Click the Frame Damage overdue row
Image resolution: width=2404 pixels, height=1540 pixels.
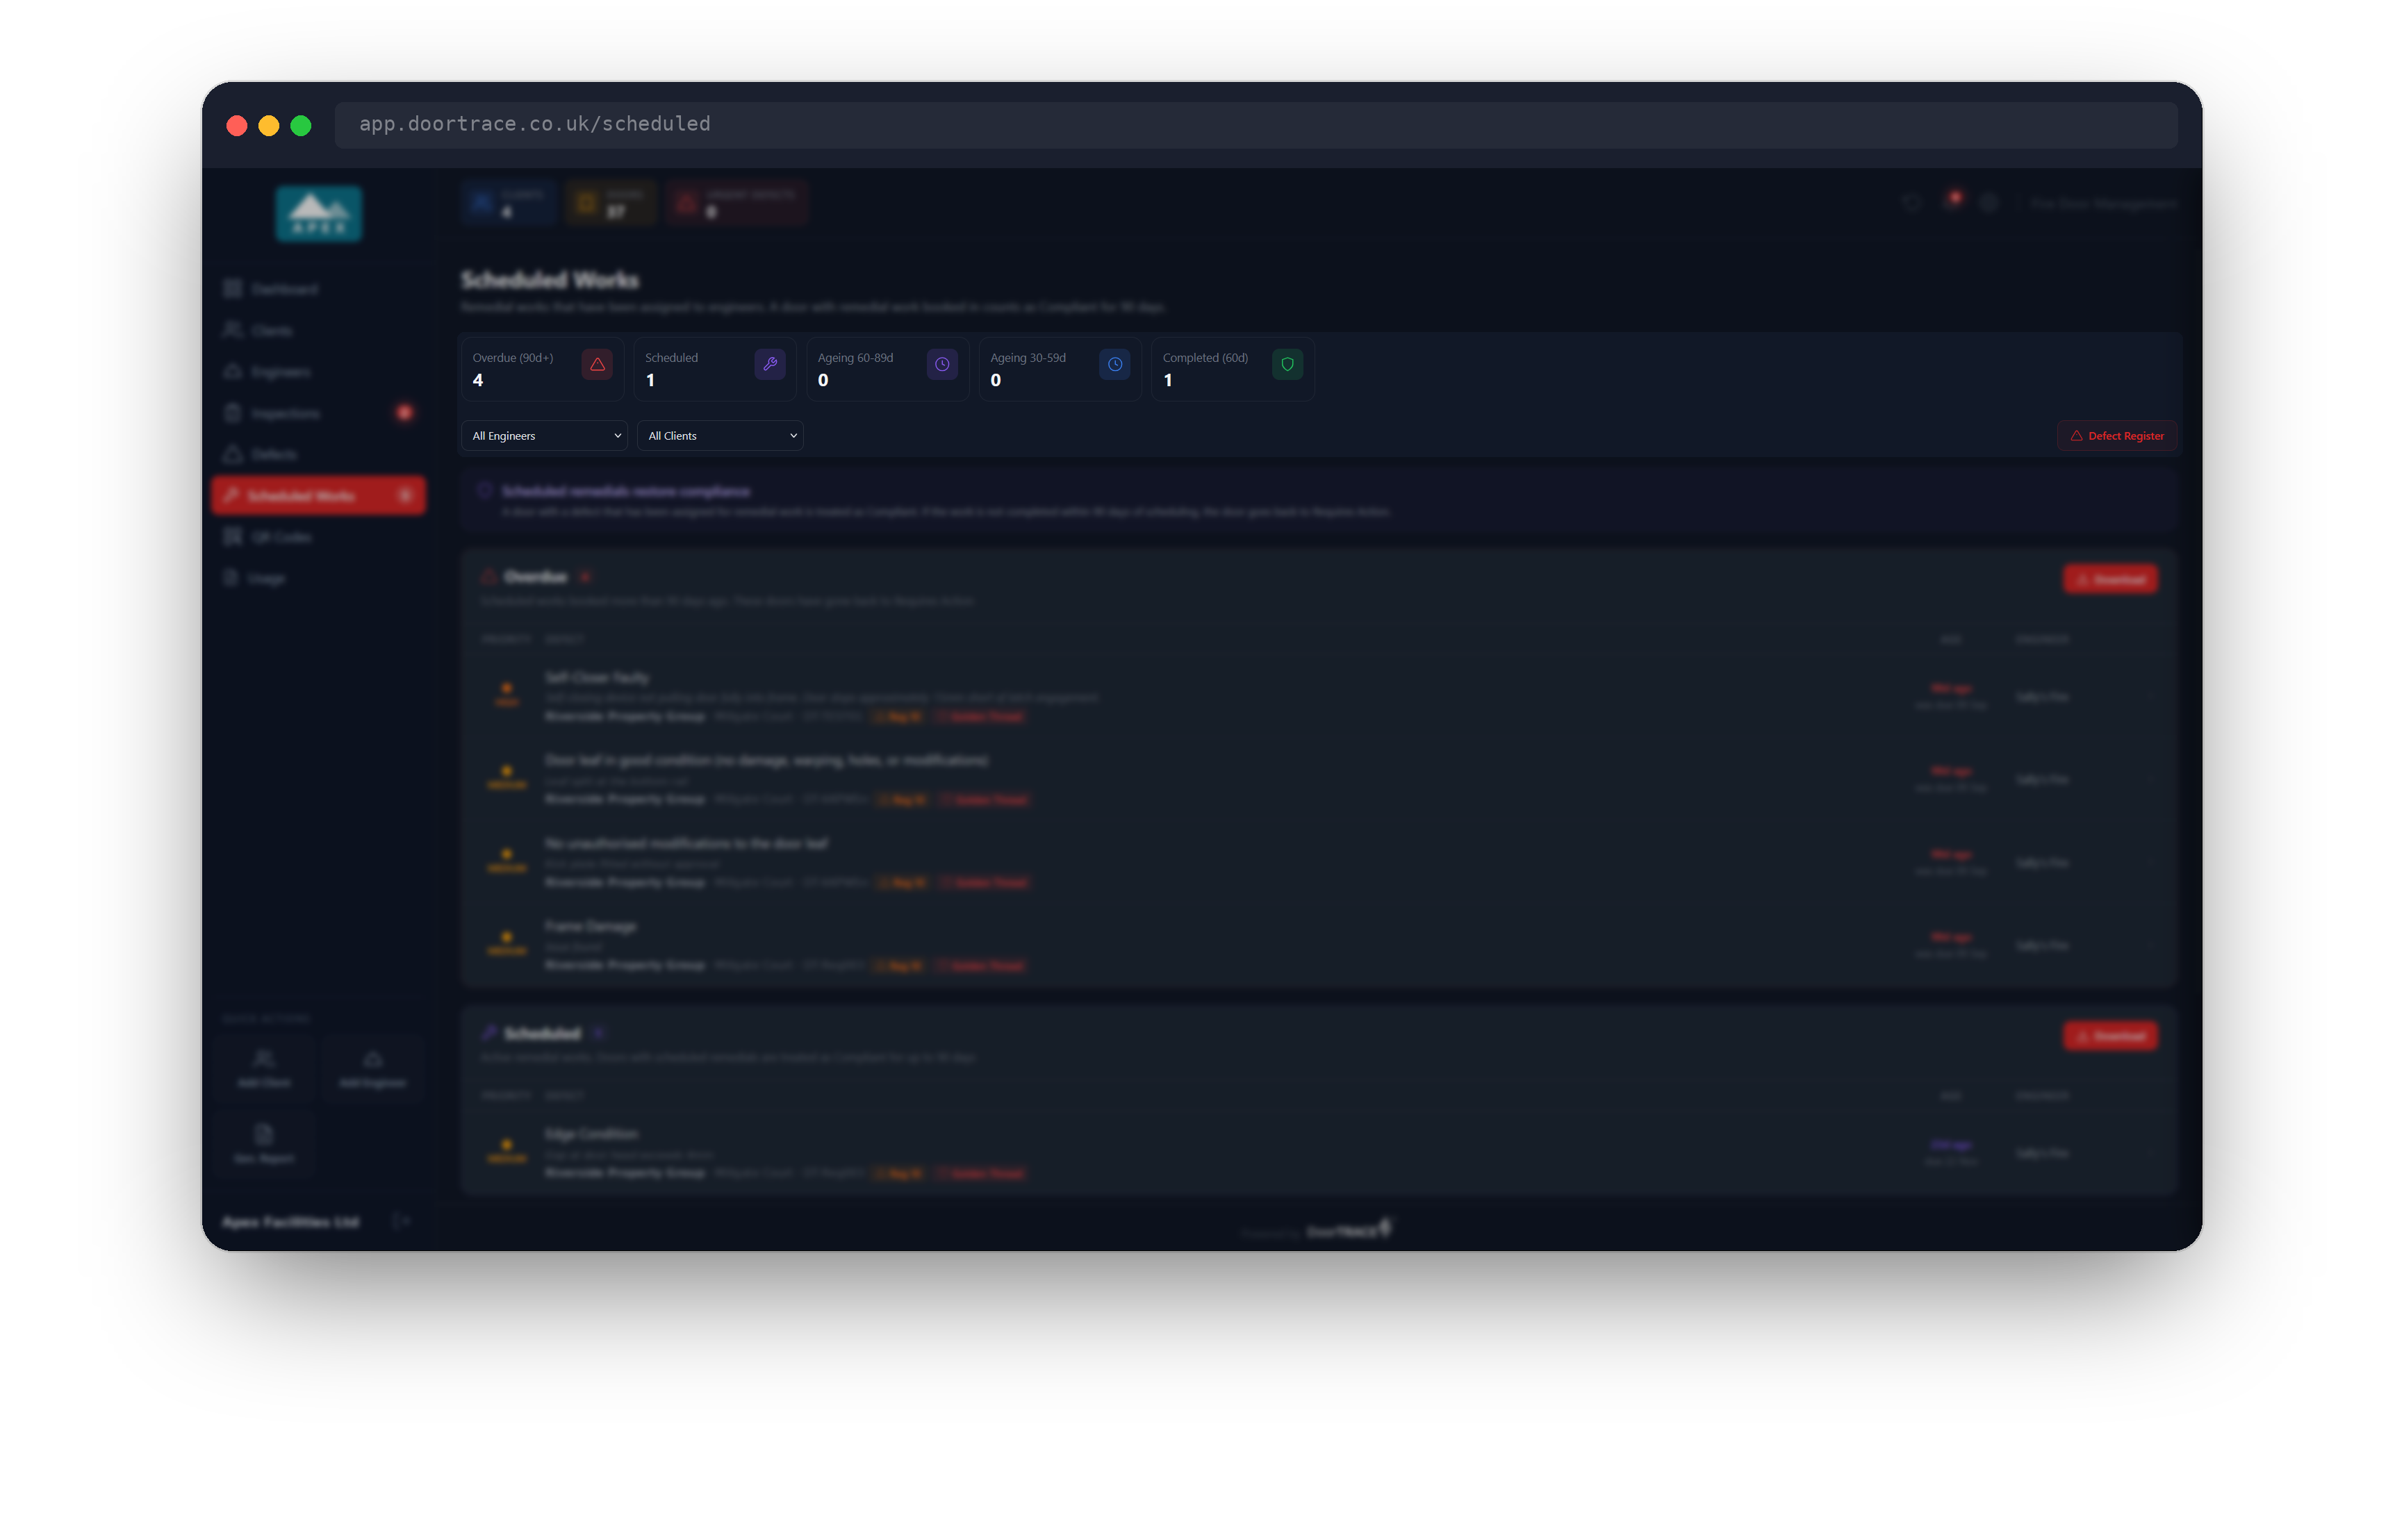click(x=1318, y=945)
